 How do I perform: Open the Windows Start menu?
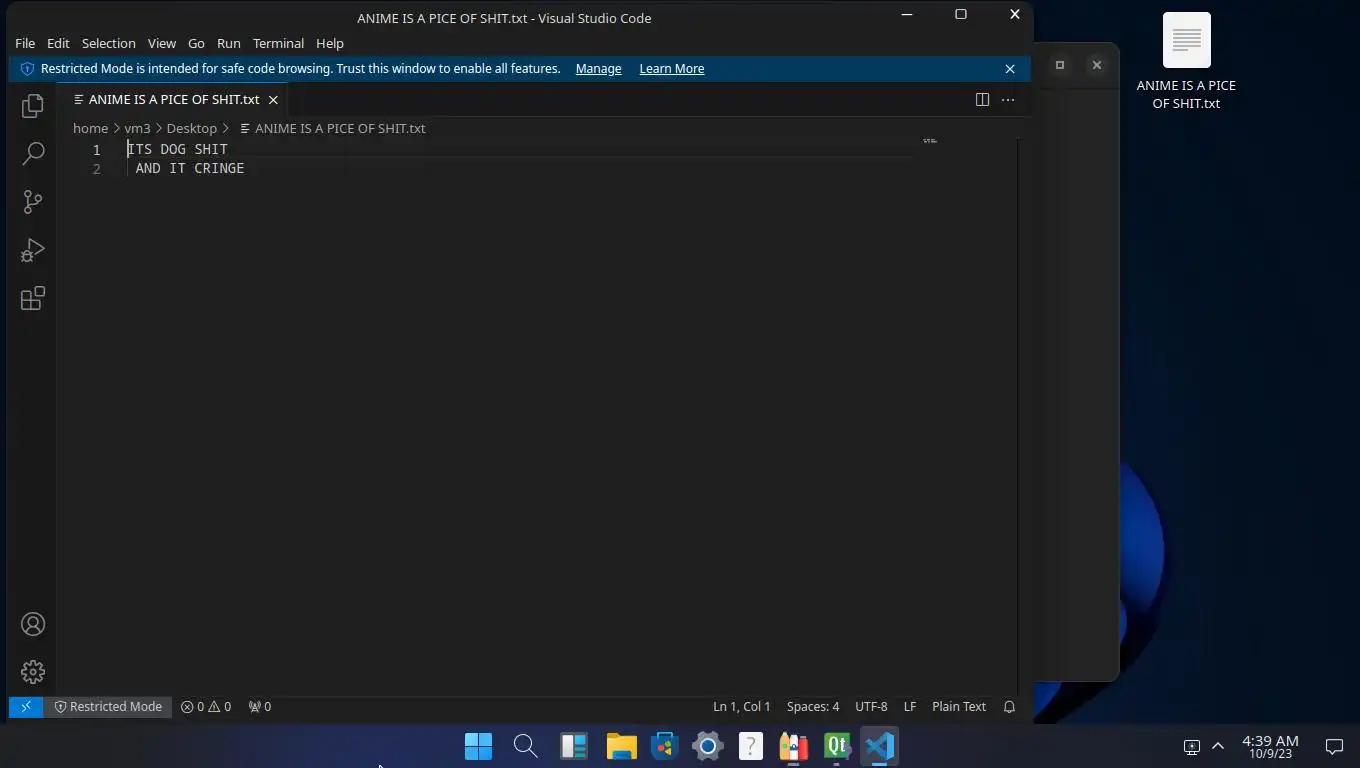[478, 746]
